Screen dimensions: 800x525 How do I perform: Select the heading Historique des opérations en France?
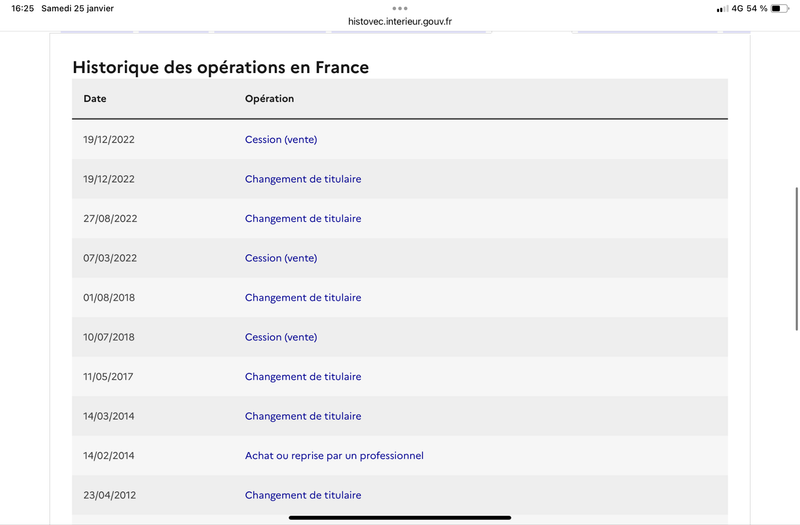(x=220, y=67)
